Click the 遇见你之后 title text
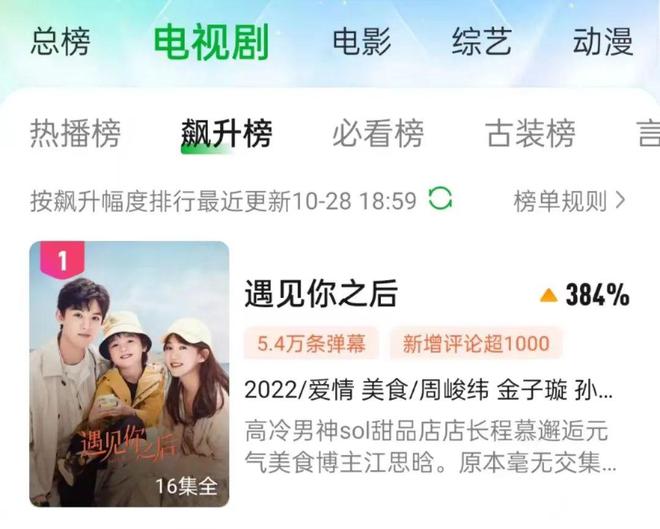This screenshot has width=660, height=529. click(321, 294)
